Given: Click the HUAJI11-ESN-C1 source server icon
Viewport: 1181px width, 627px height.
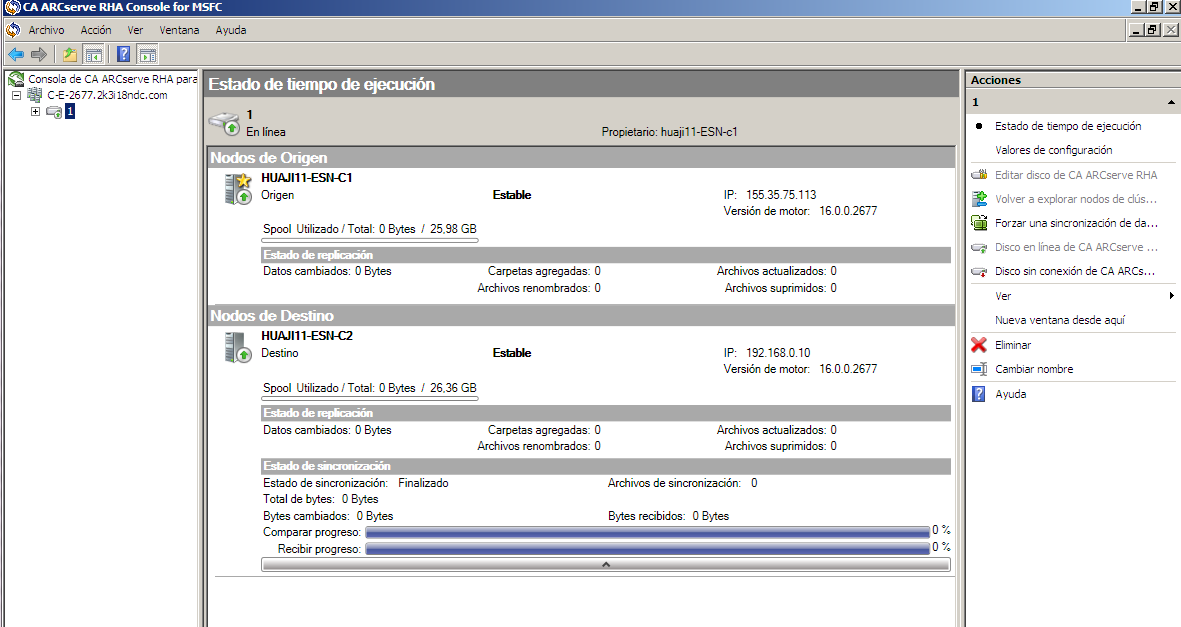Looking at the screenshot, I should point(238,188).
